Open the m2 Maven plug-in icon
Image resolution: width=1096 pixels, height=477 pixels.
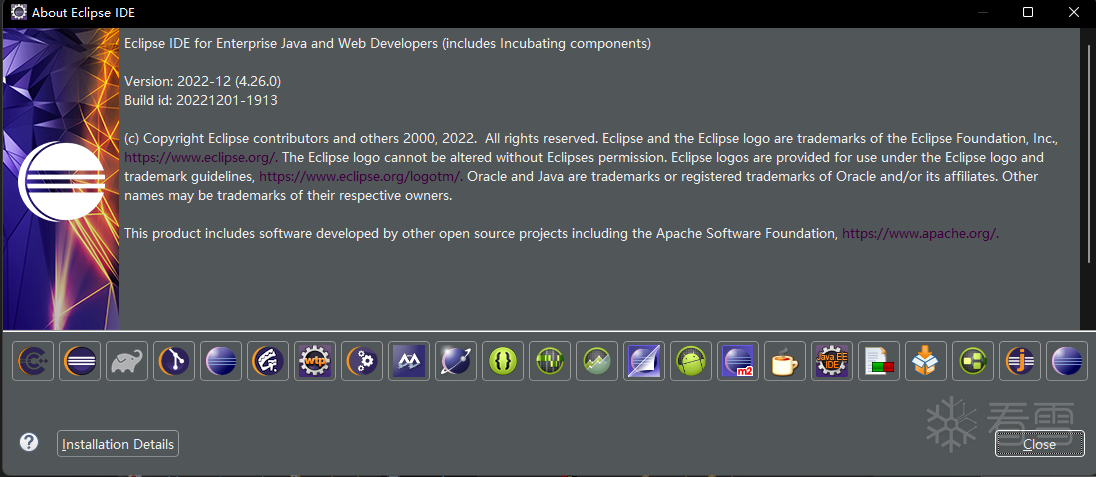(737, 361)
